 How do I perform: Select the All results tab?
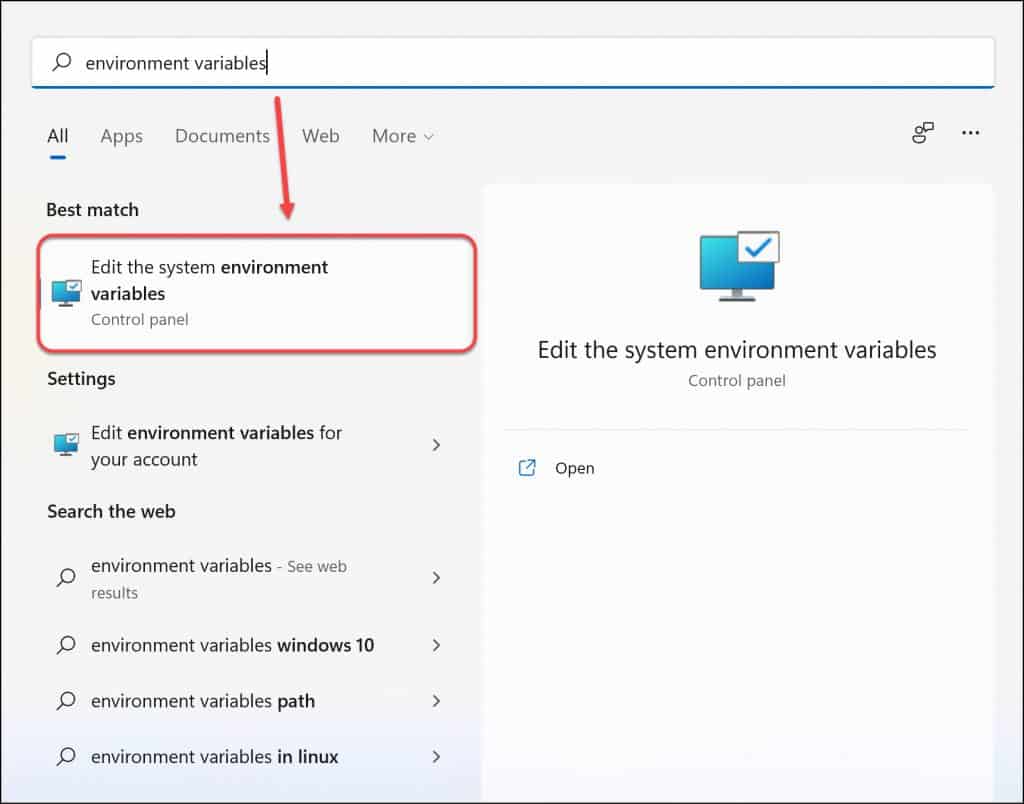57,136
